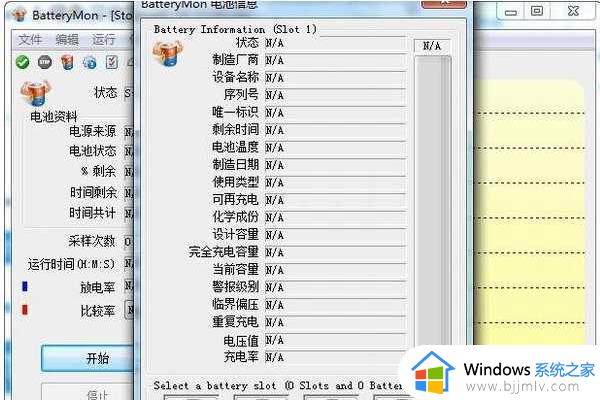600x400 pixels.
Task: Click the % 剩余 label in main window
Action: (98, 171)
